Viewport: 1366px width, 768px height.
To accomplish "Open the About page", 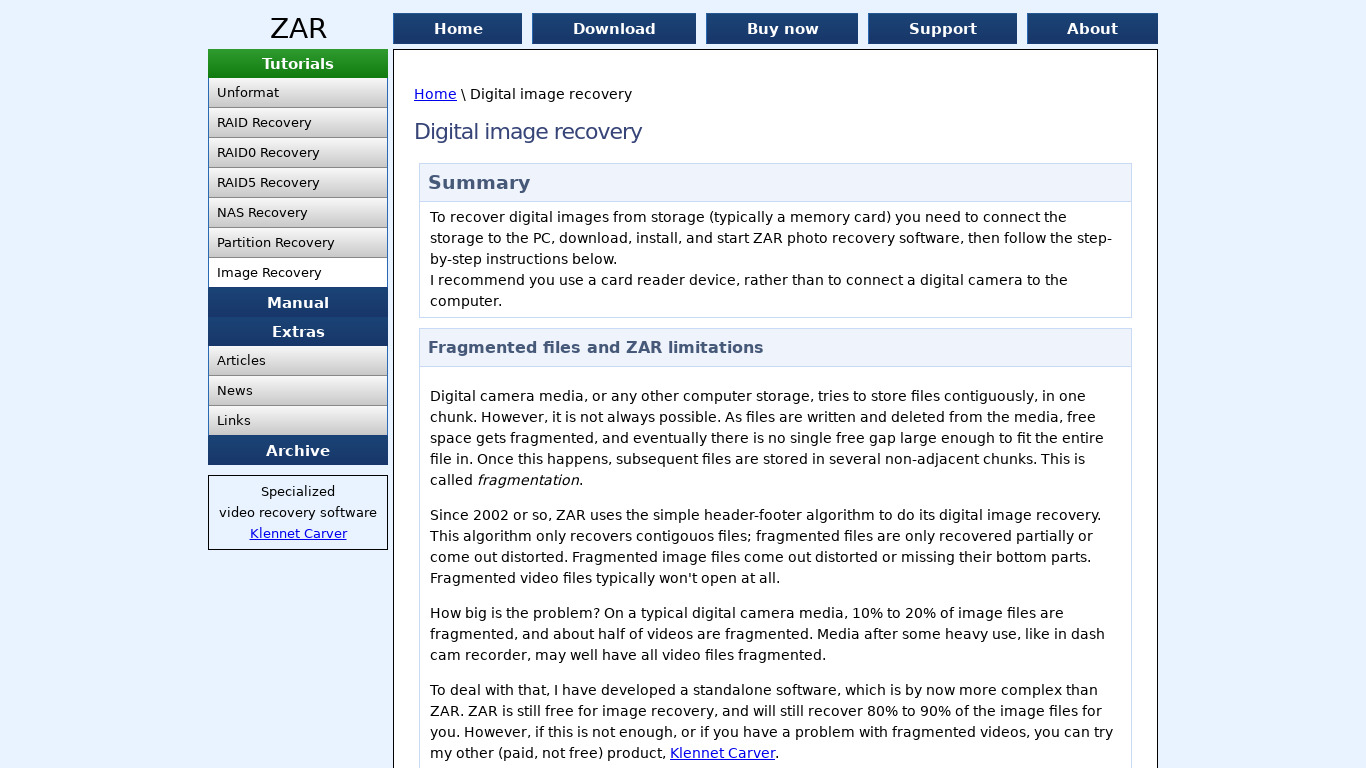I will (1092, 29).
